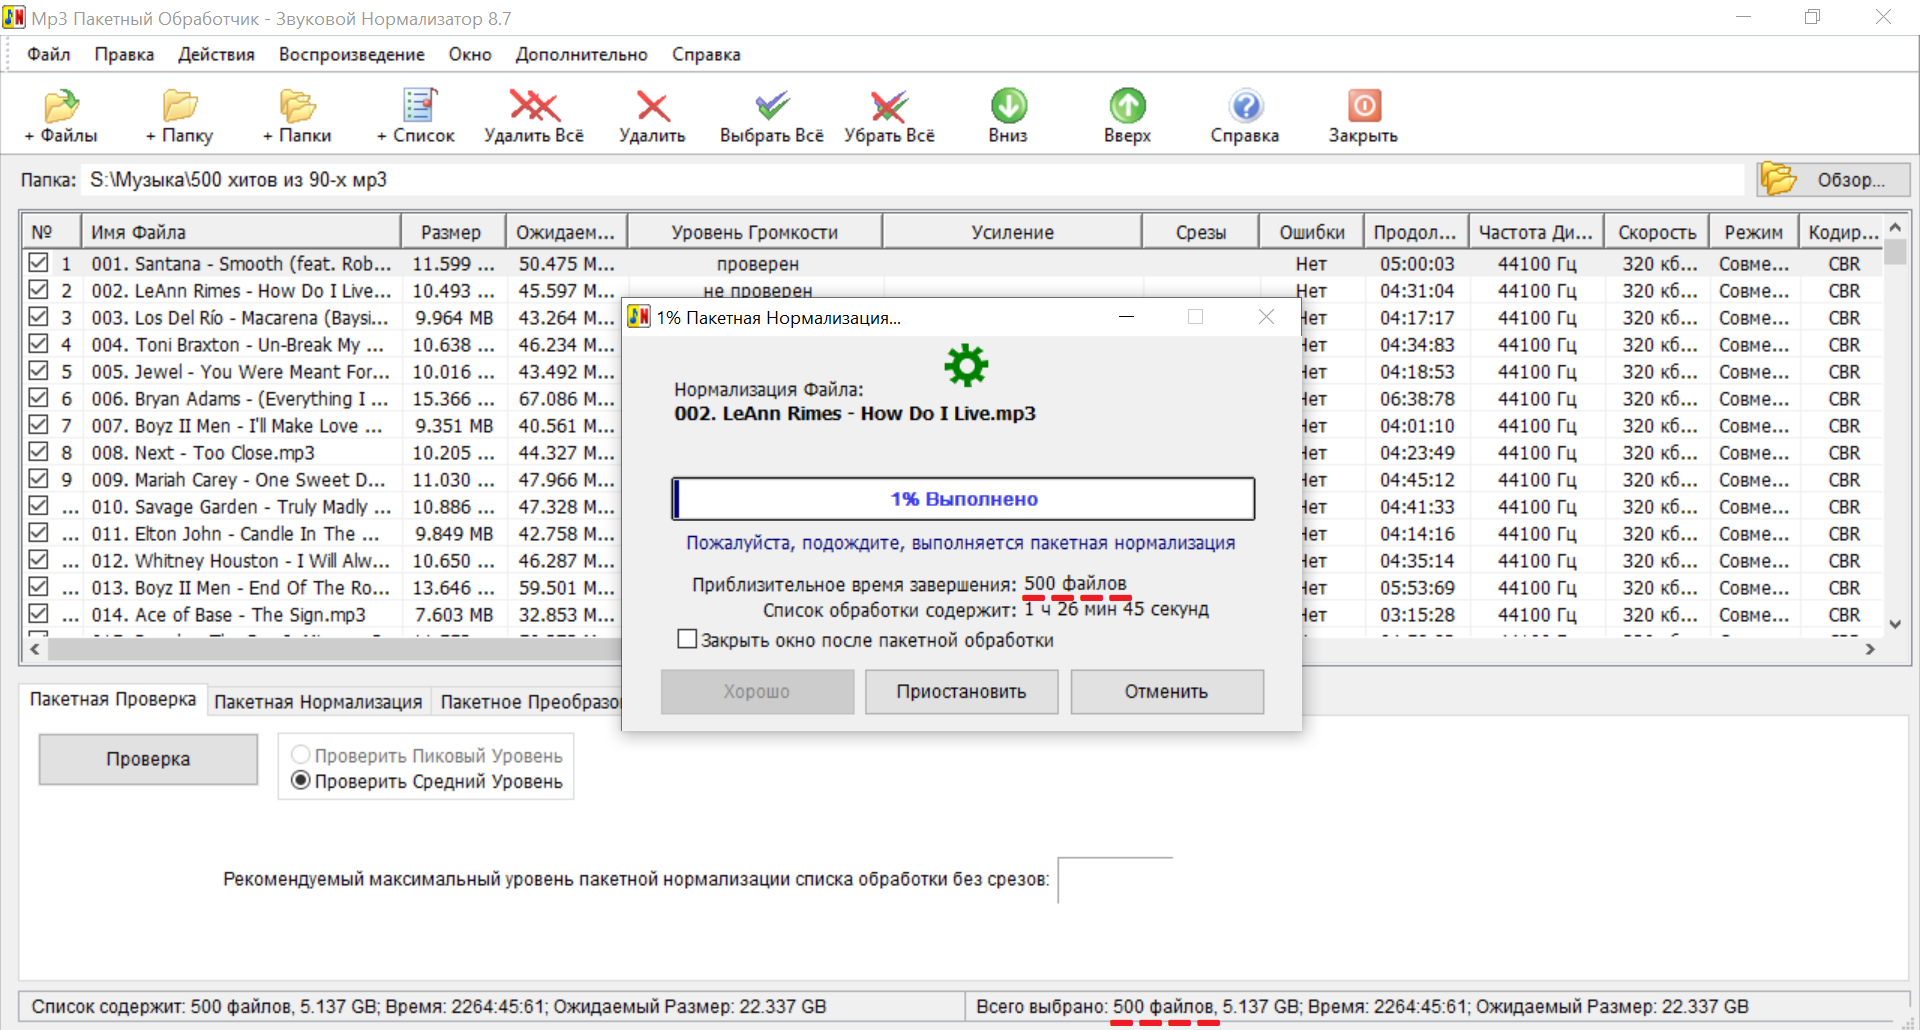Click the disabled 'Хорошо' button
The width and height of the screenshot is (1920, 1030).
[x=757, y=691]
